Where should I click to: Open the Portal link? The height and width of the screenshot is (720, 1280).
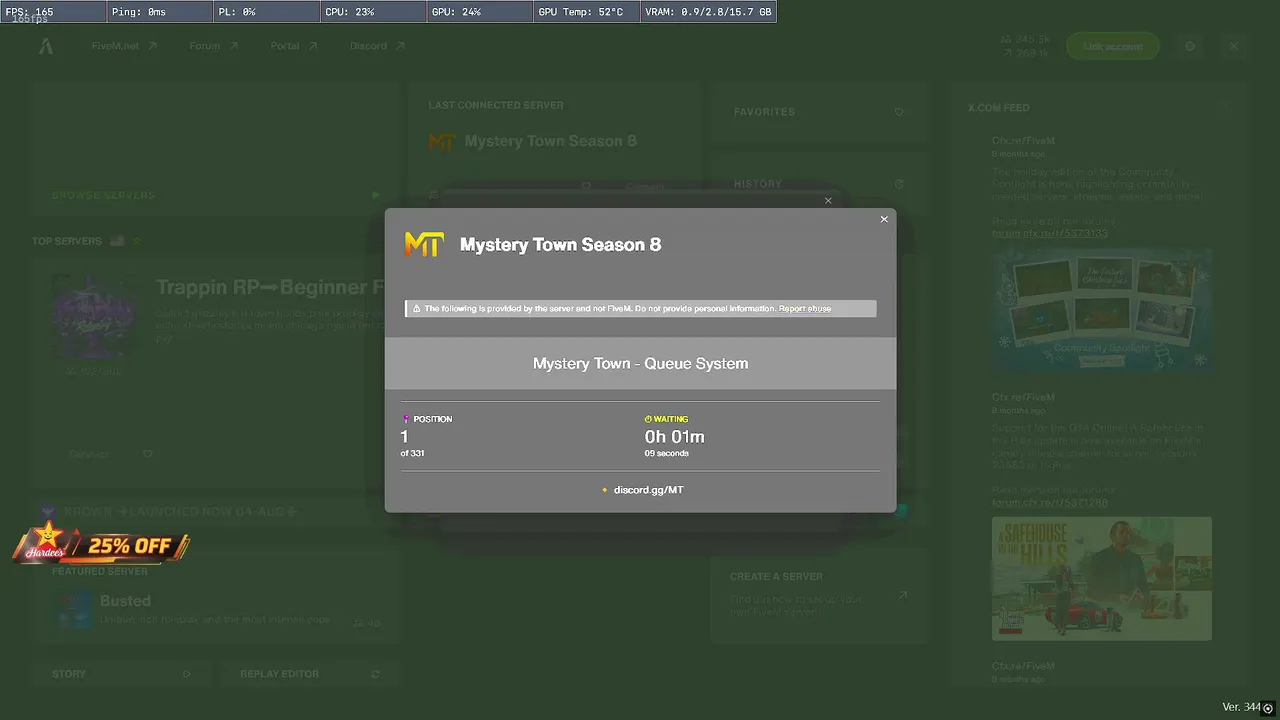point(294,46)
